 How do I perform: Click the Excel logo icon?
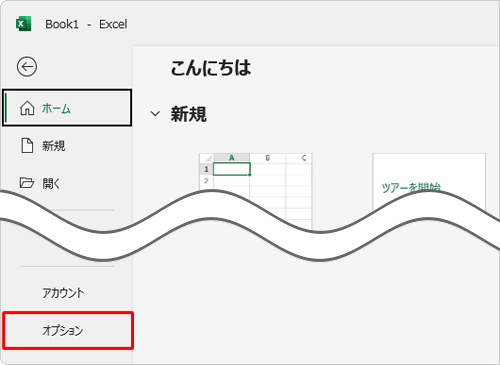point(23,24)
